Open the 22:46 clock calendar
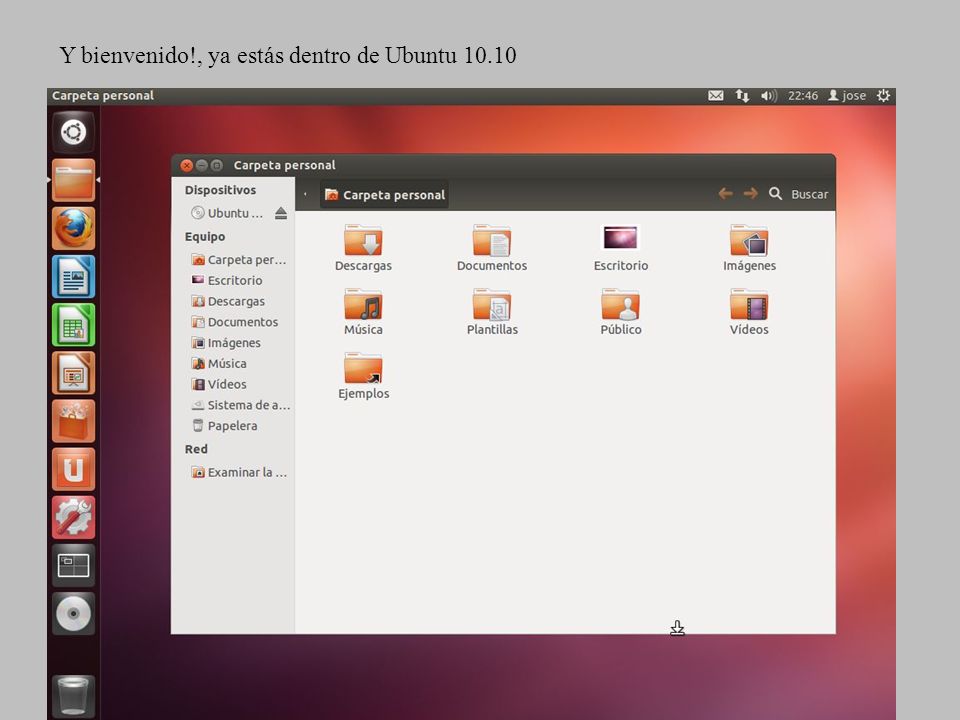This screenshot has height=720, width=960. [803, 96]
